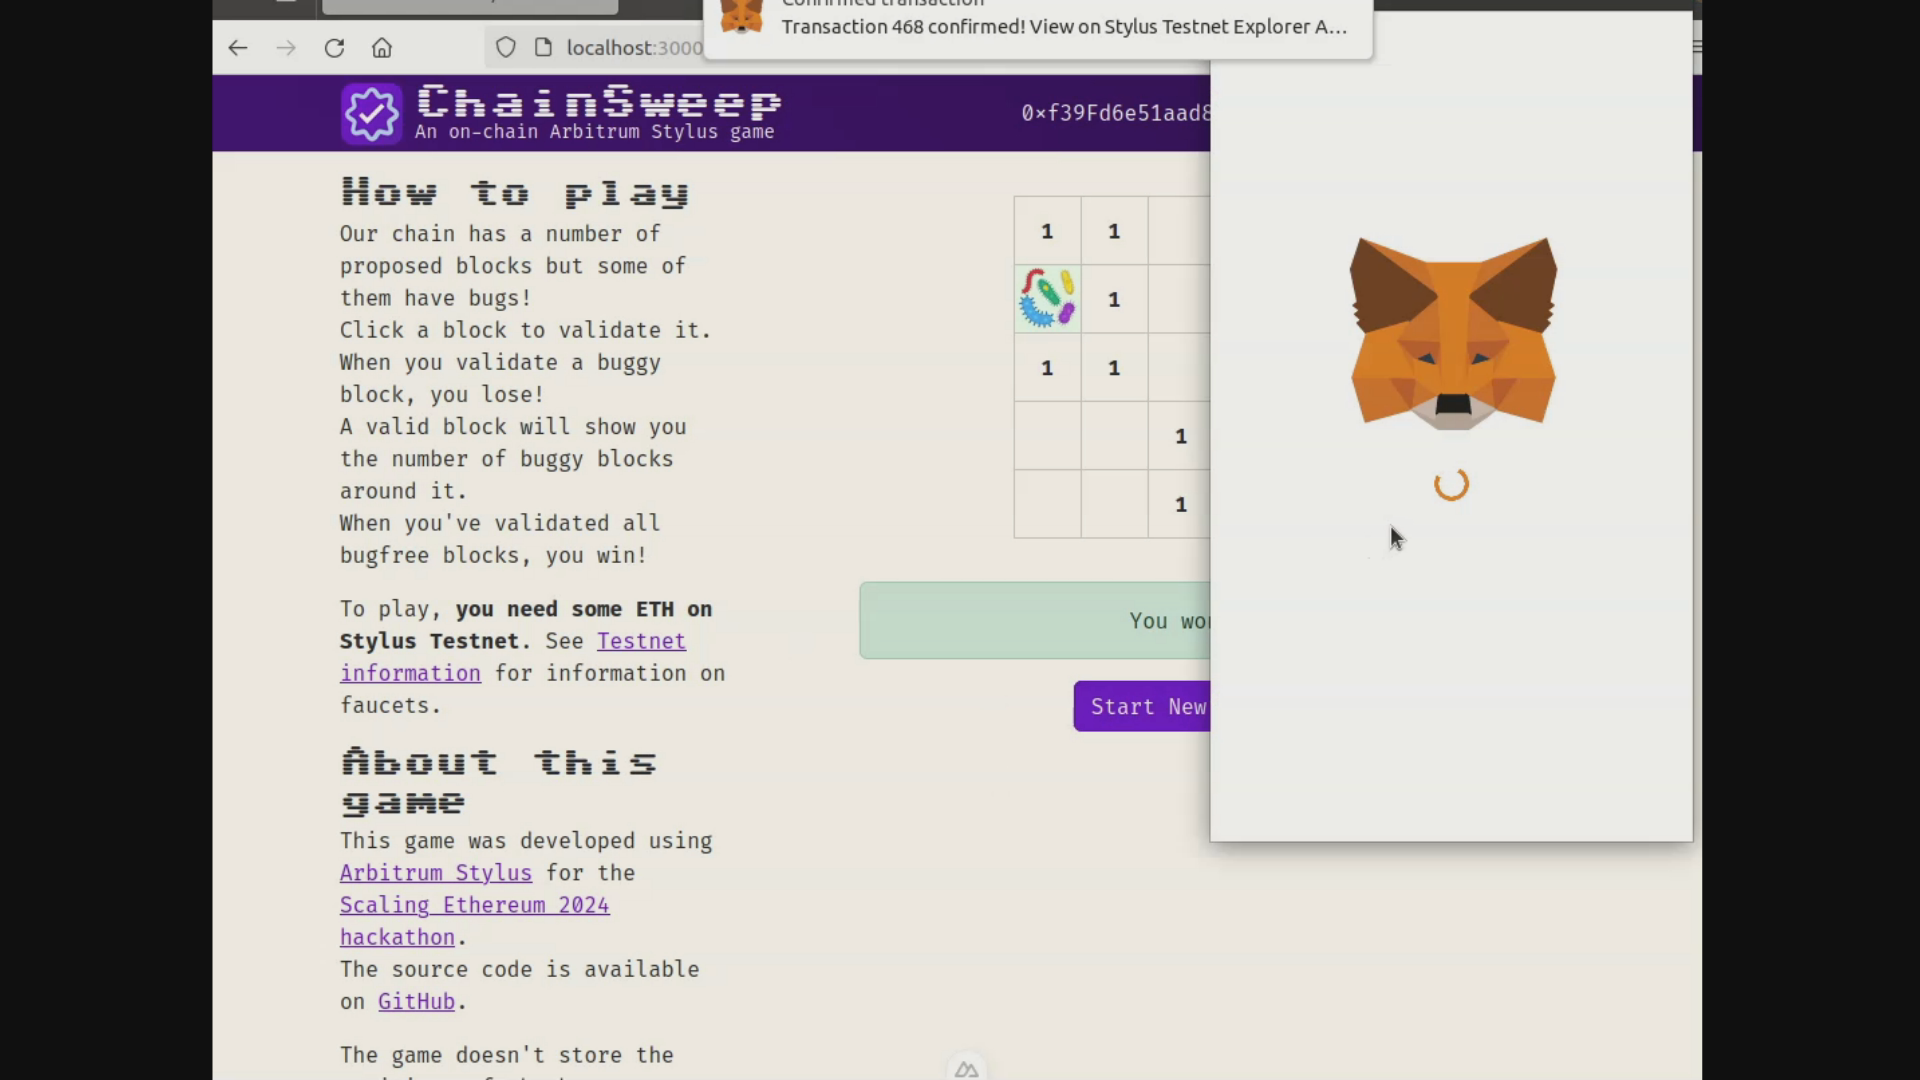Open the browser home icon

[382, 48]
